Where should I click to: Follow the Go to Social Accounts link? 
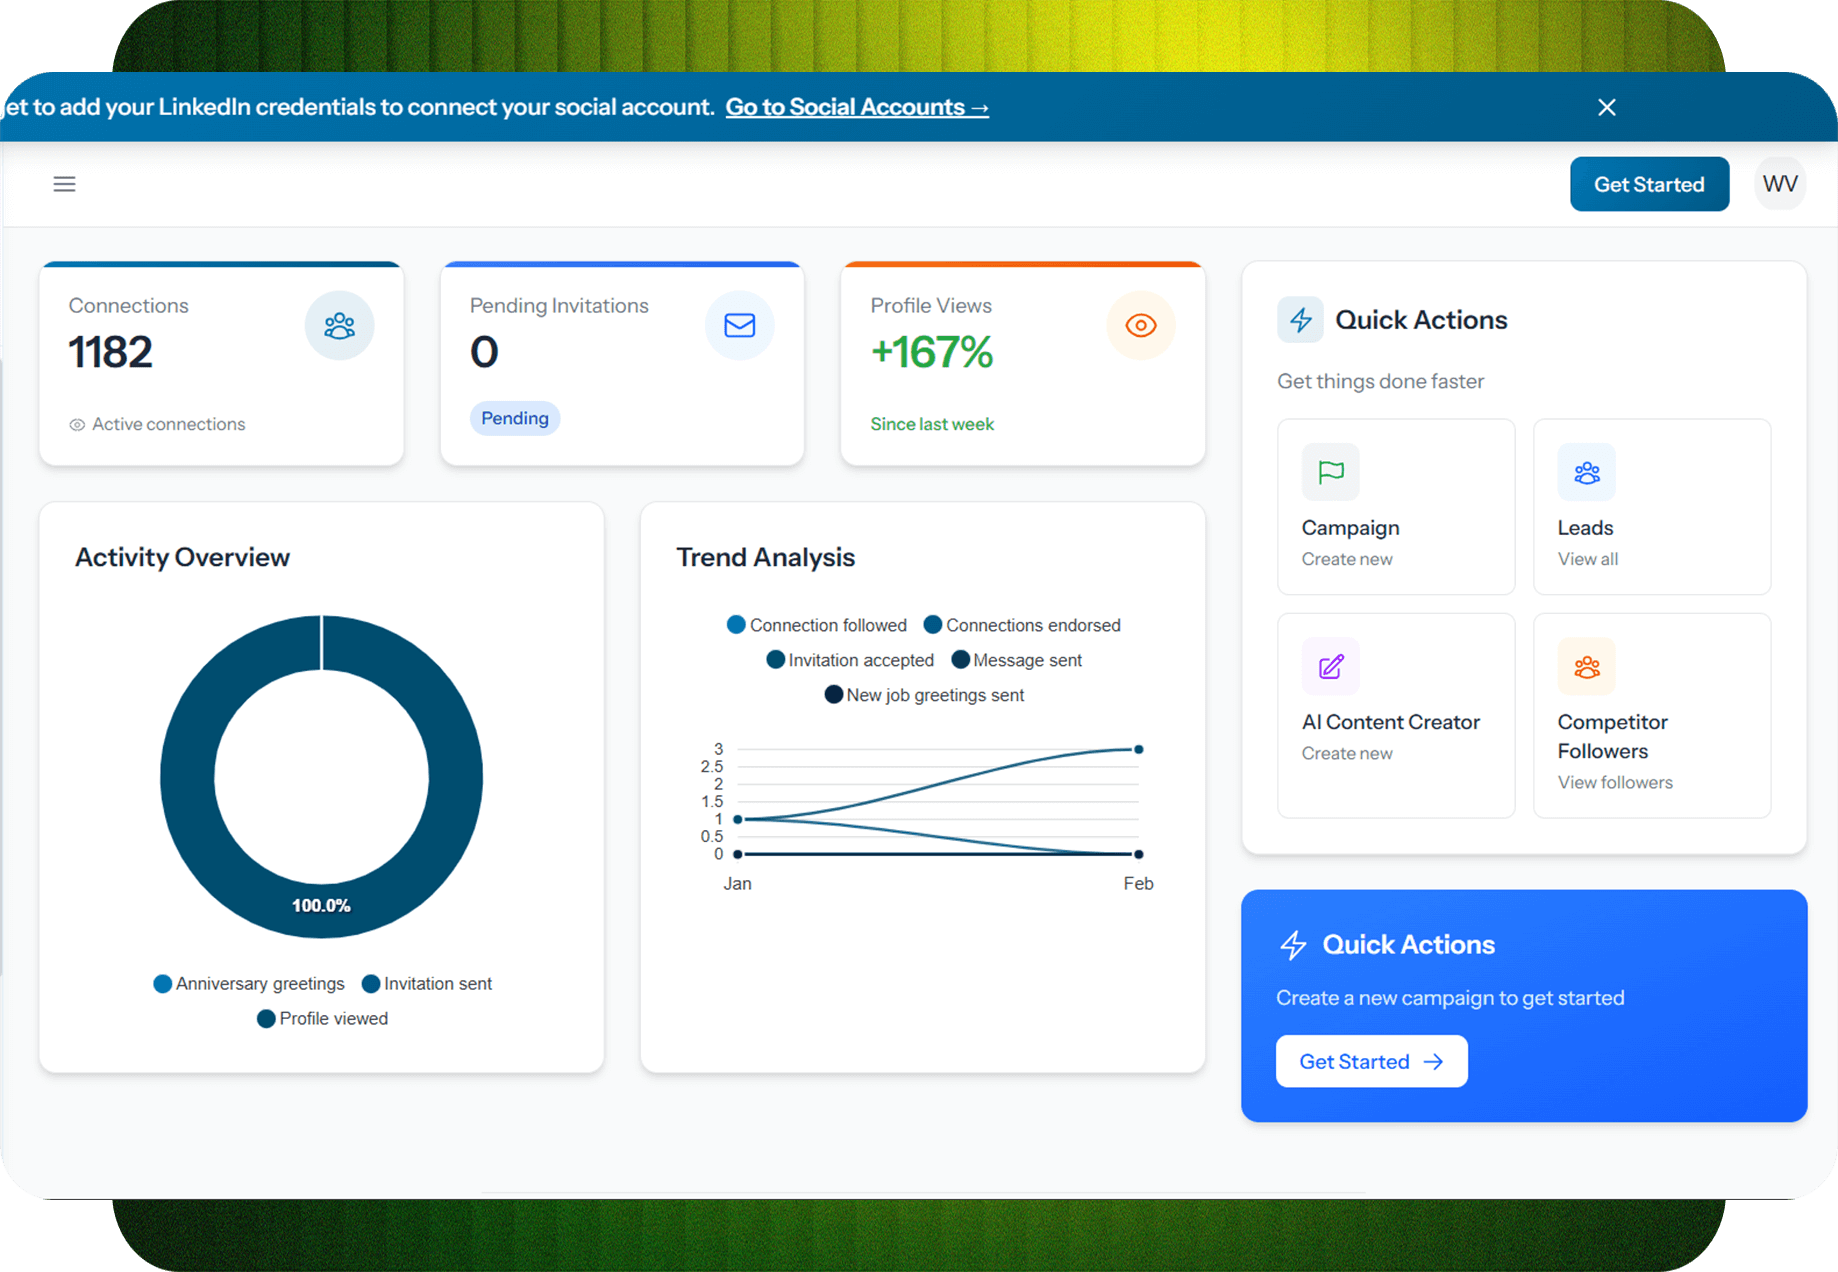pyautogui.click(x=856, y=107)
